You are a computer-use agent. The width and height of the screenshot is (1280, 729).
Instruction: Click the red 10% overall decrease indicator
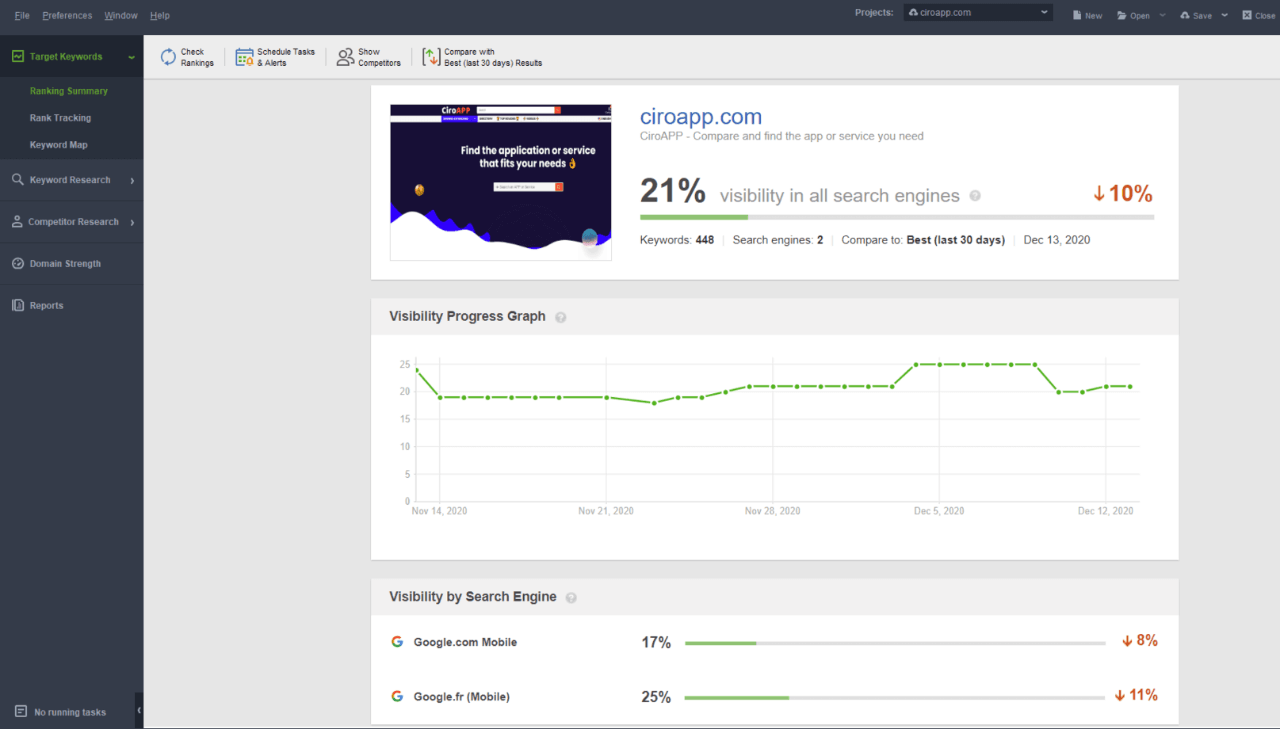[x=1122, y=193]
